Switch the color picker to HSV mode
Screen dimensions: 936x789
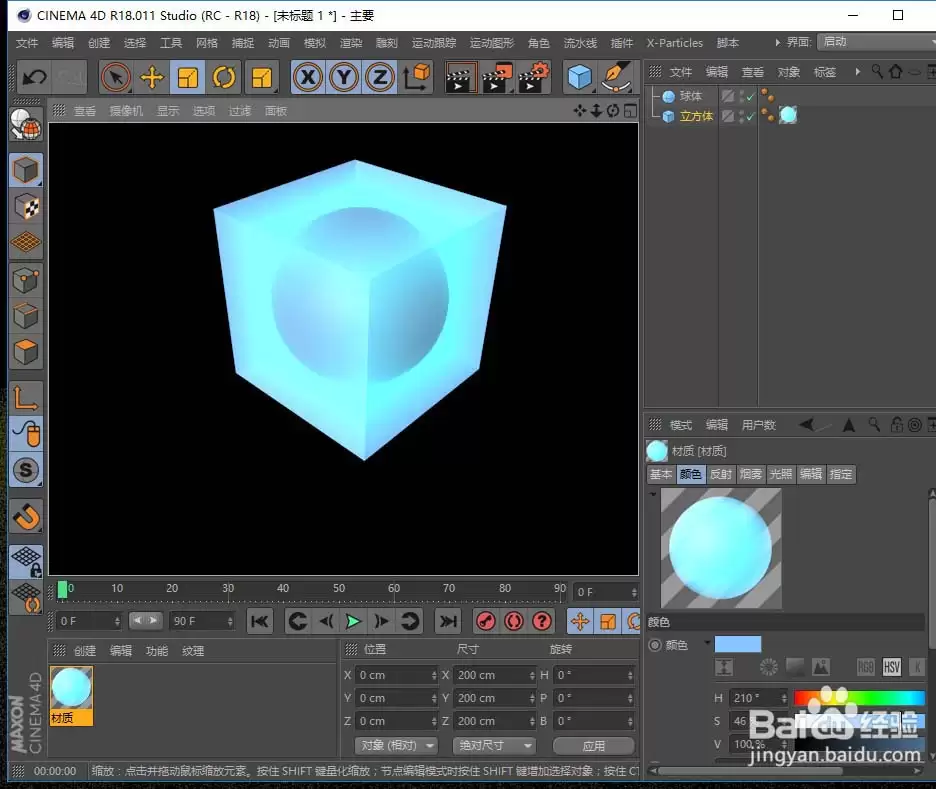click(x=894, y=665)
